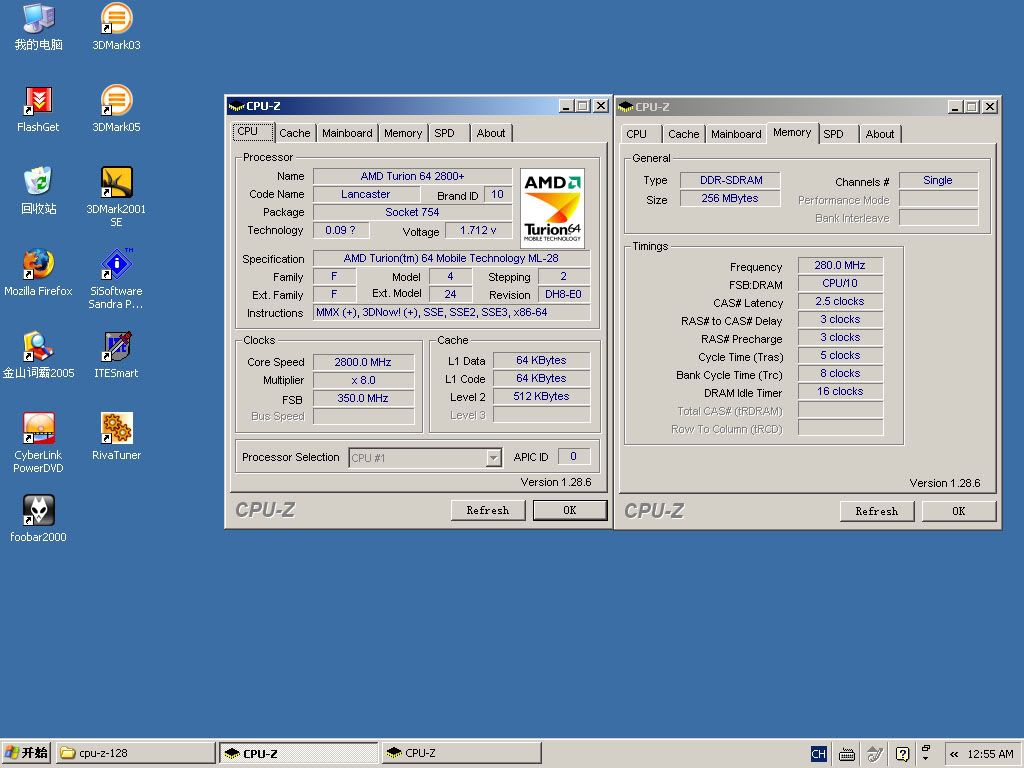Click the Level 2 cache value 512 KBytes

(541, 396)
